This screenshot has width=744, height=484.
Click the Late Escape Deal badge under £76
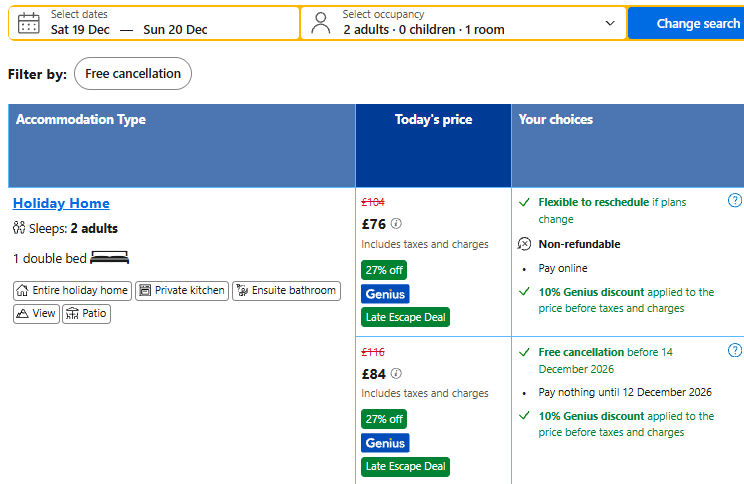(405, 317)
